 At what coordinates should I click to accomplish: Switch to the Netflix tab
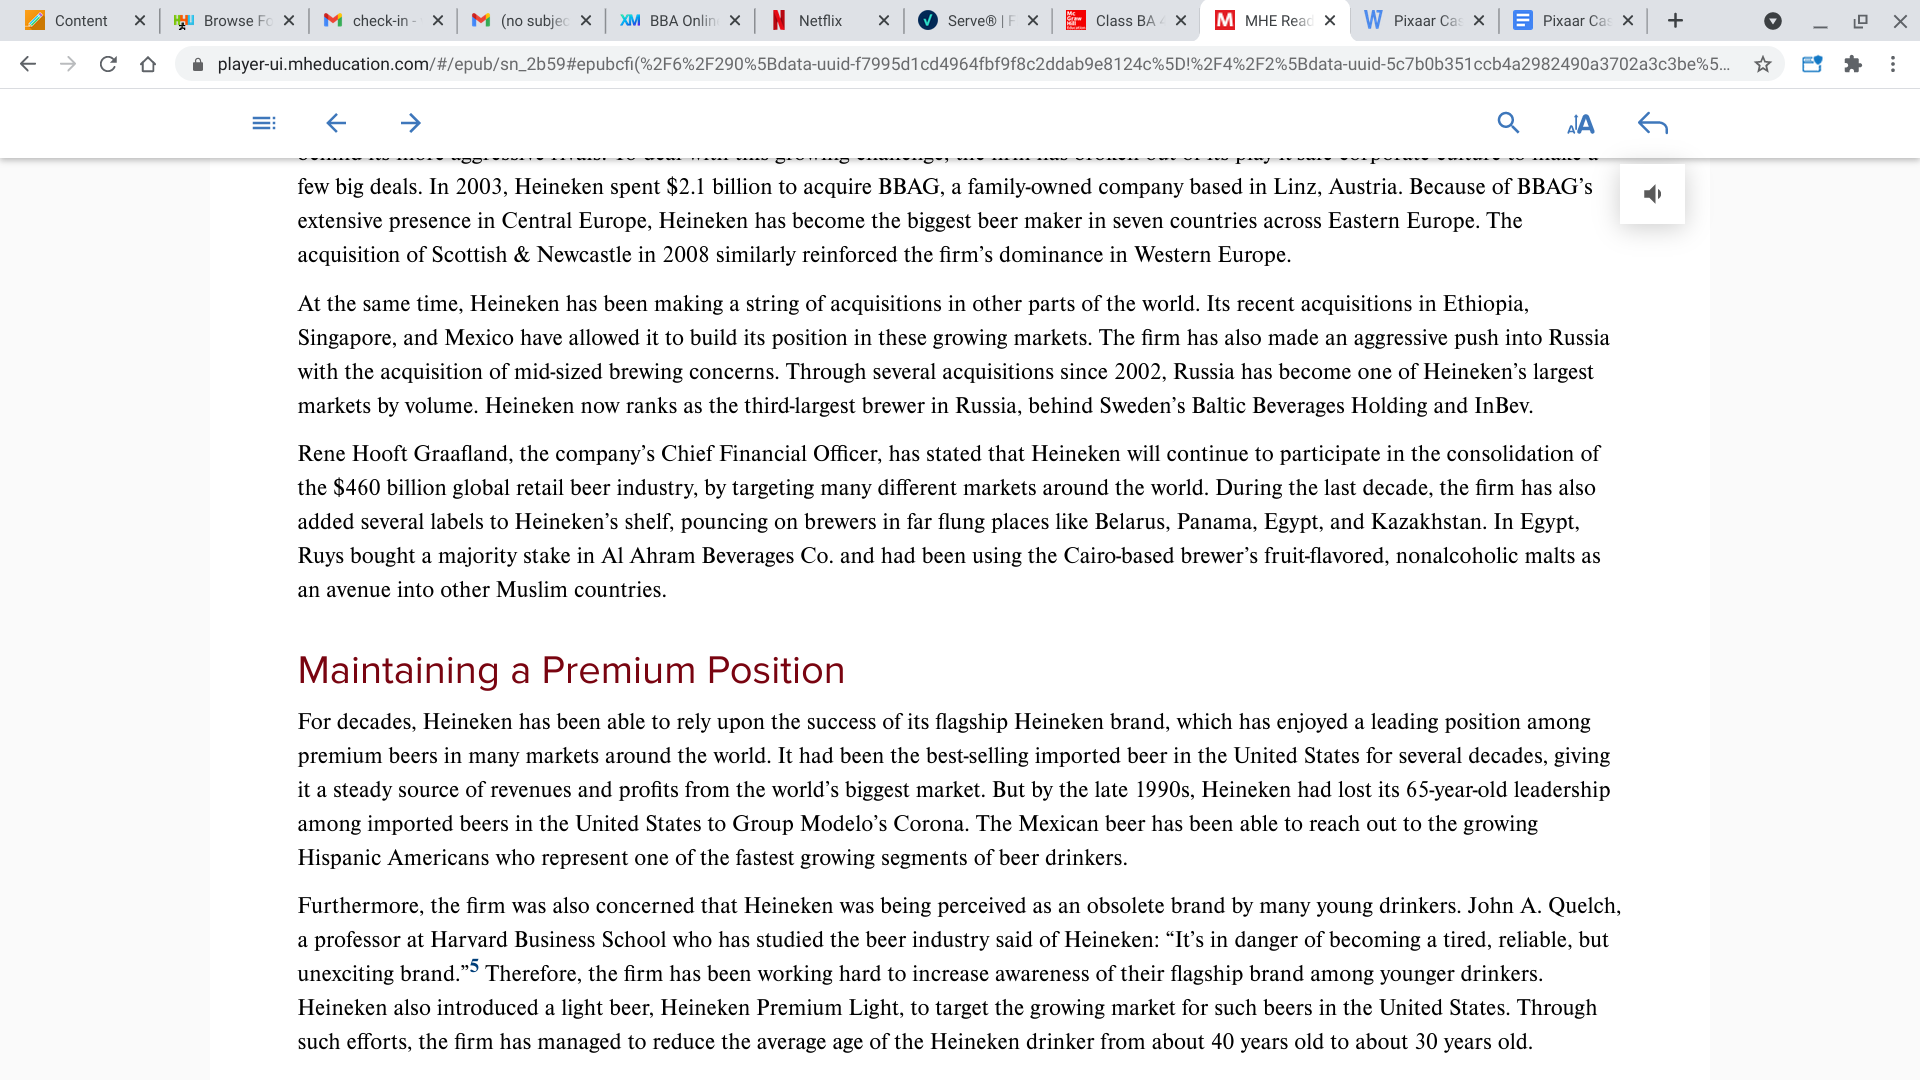tap(820, 21)
